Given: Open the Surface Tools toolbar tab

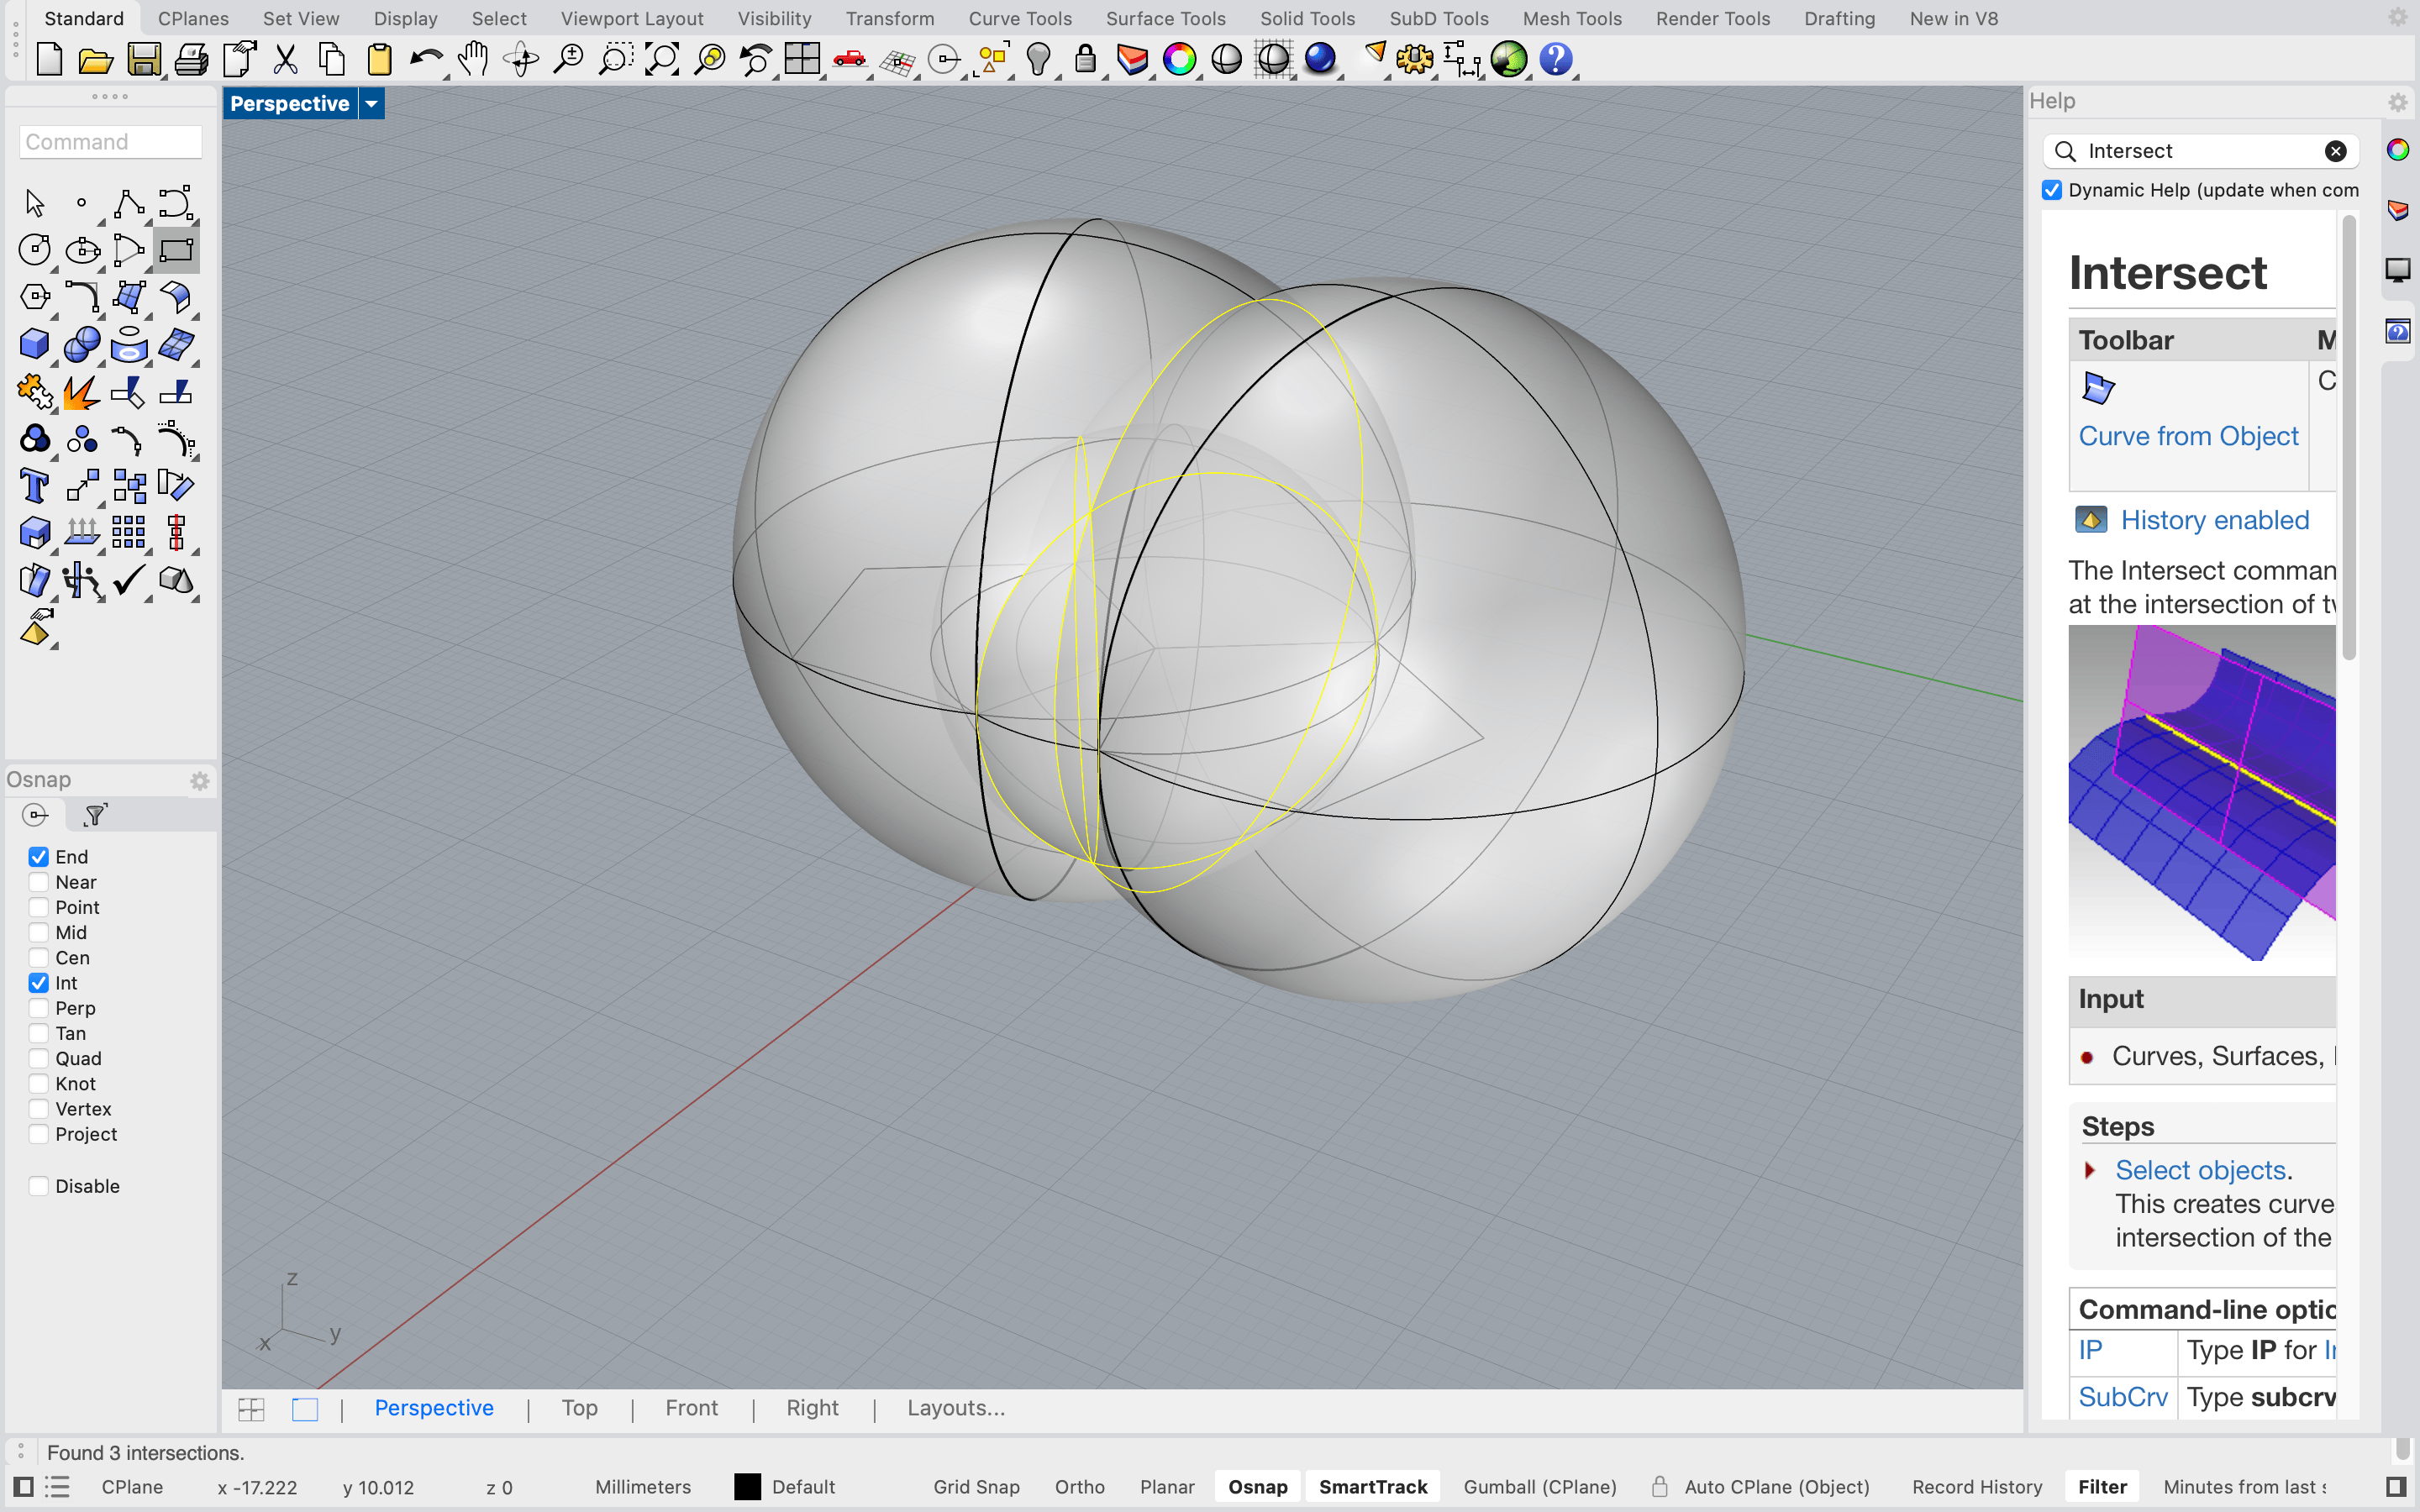Looking at the screenshot, I should coord(1165,18).
